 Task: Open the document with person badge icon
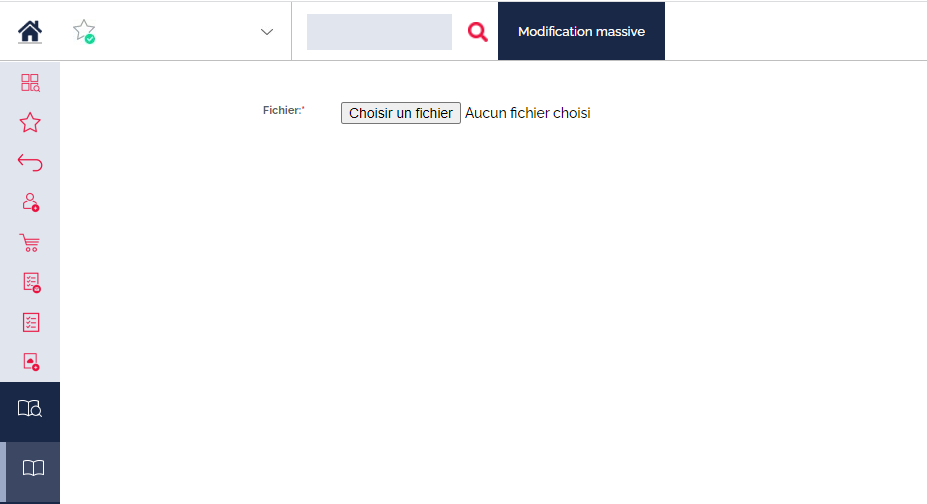click(x=31, y=362)
